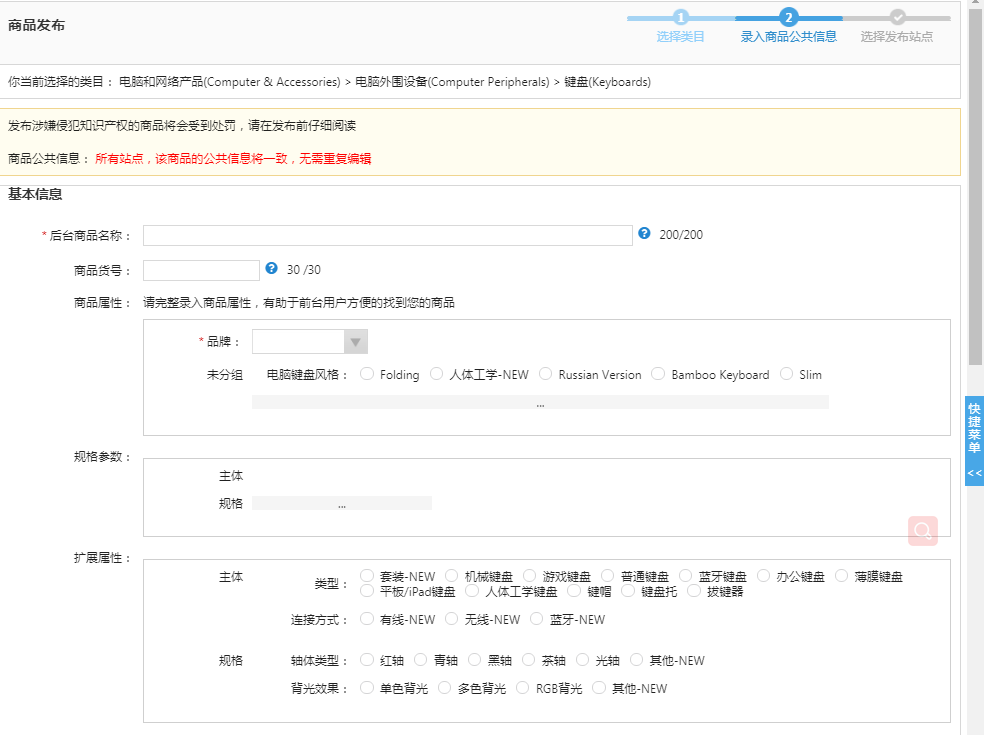The image size is (988, 735).
Task: Expand more 电脑键盘风格 options bar
Action: point(540,402)
